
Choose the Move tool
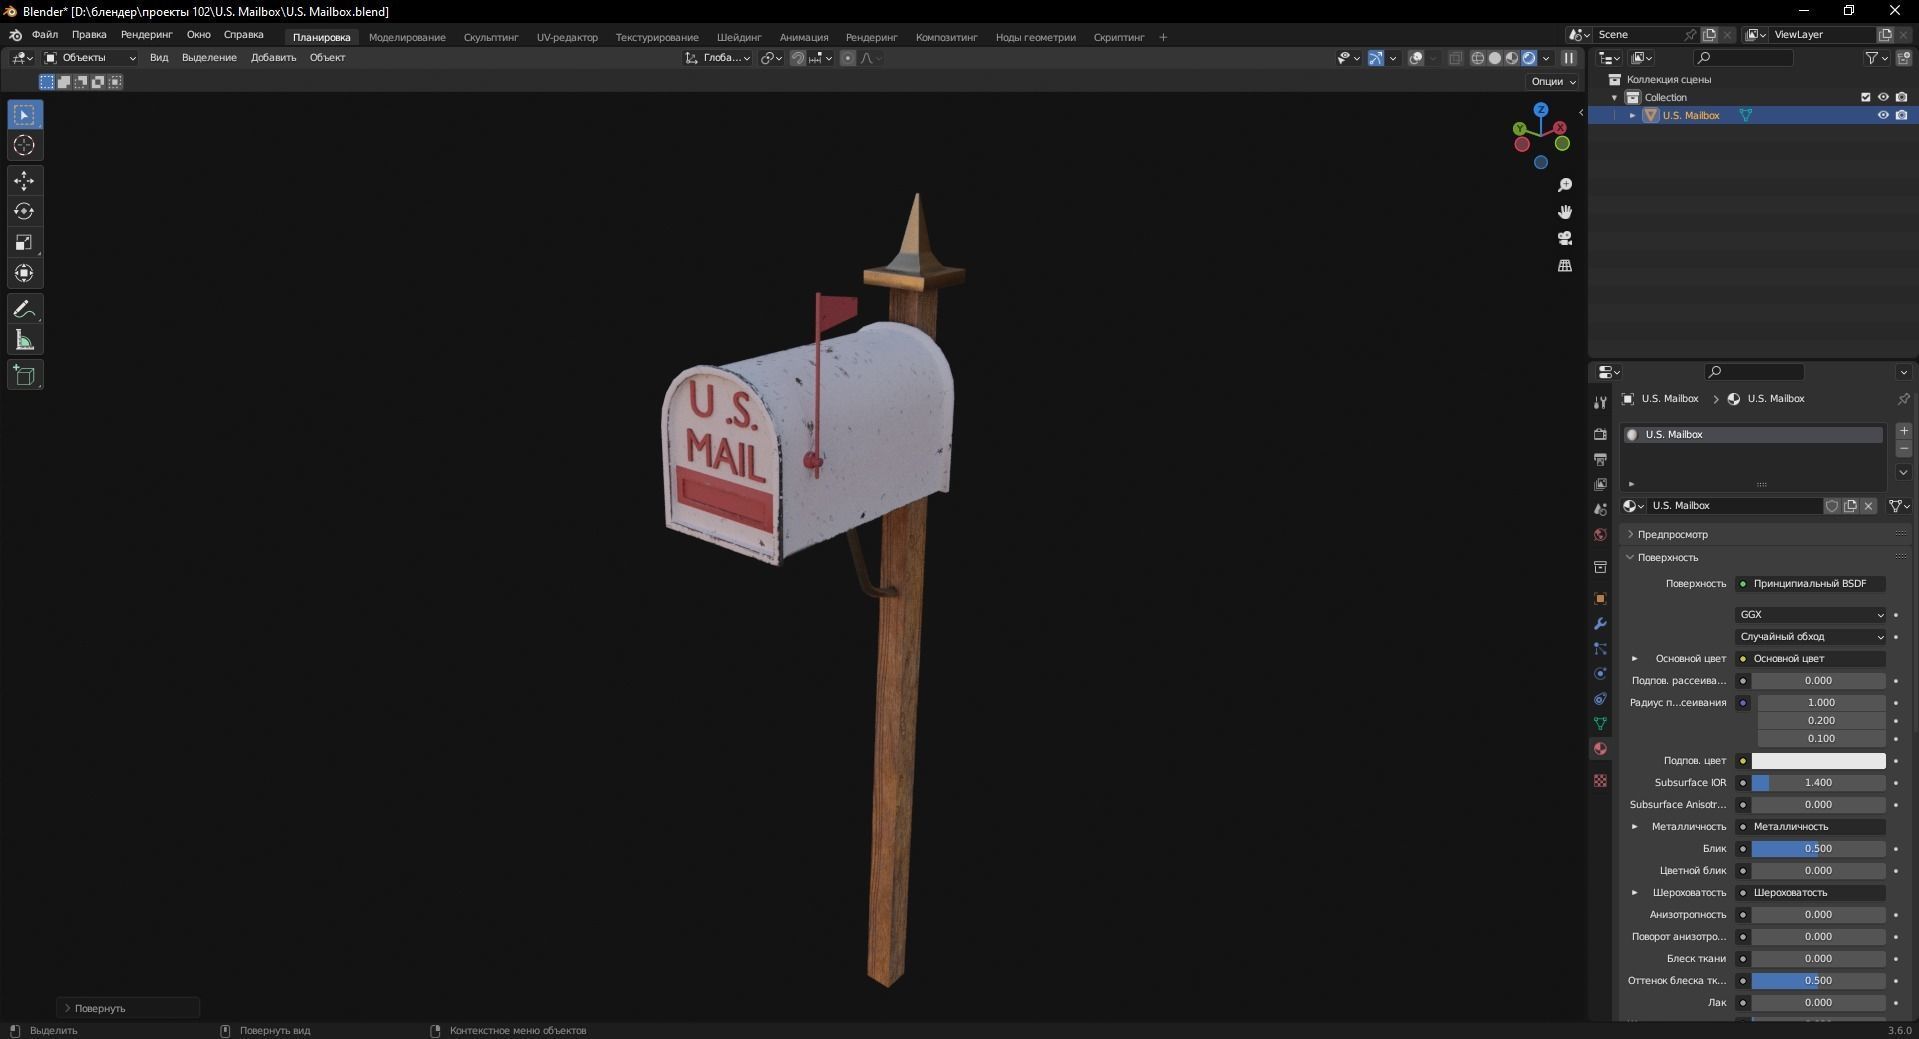pos(25,181)
